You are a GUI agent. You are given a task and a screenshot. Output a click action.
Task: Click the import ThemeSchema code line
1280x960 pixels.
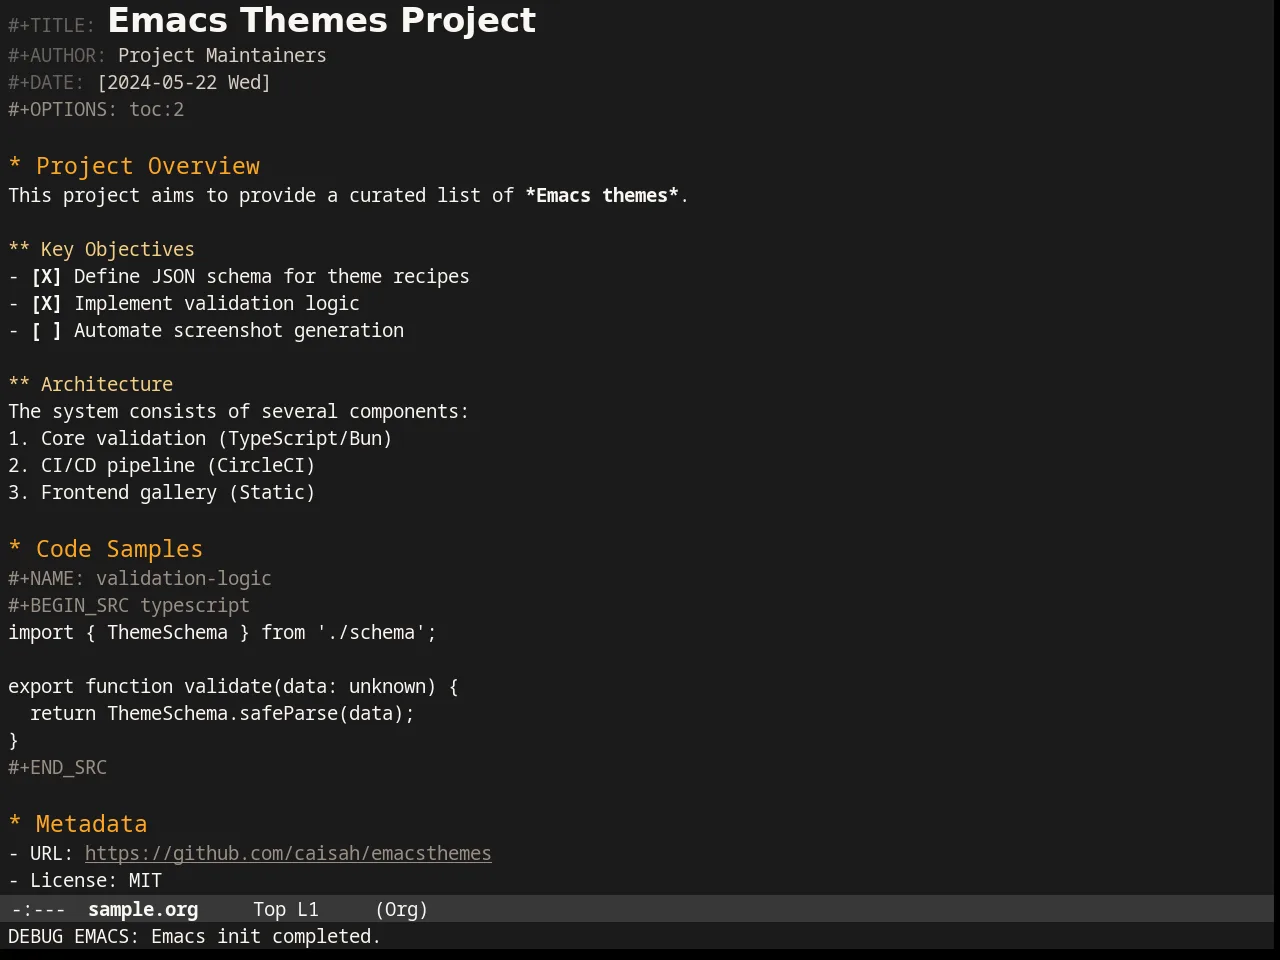click(222, 632)
